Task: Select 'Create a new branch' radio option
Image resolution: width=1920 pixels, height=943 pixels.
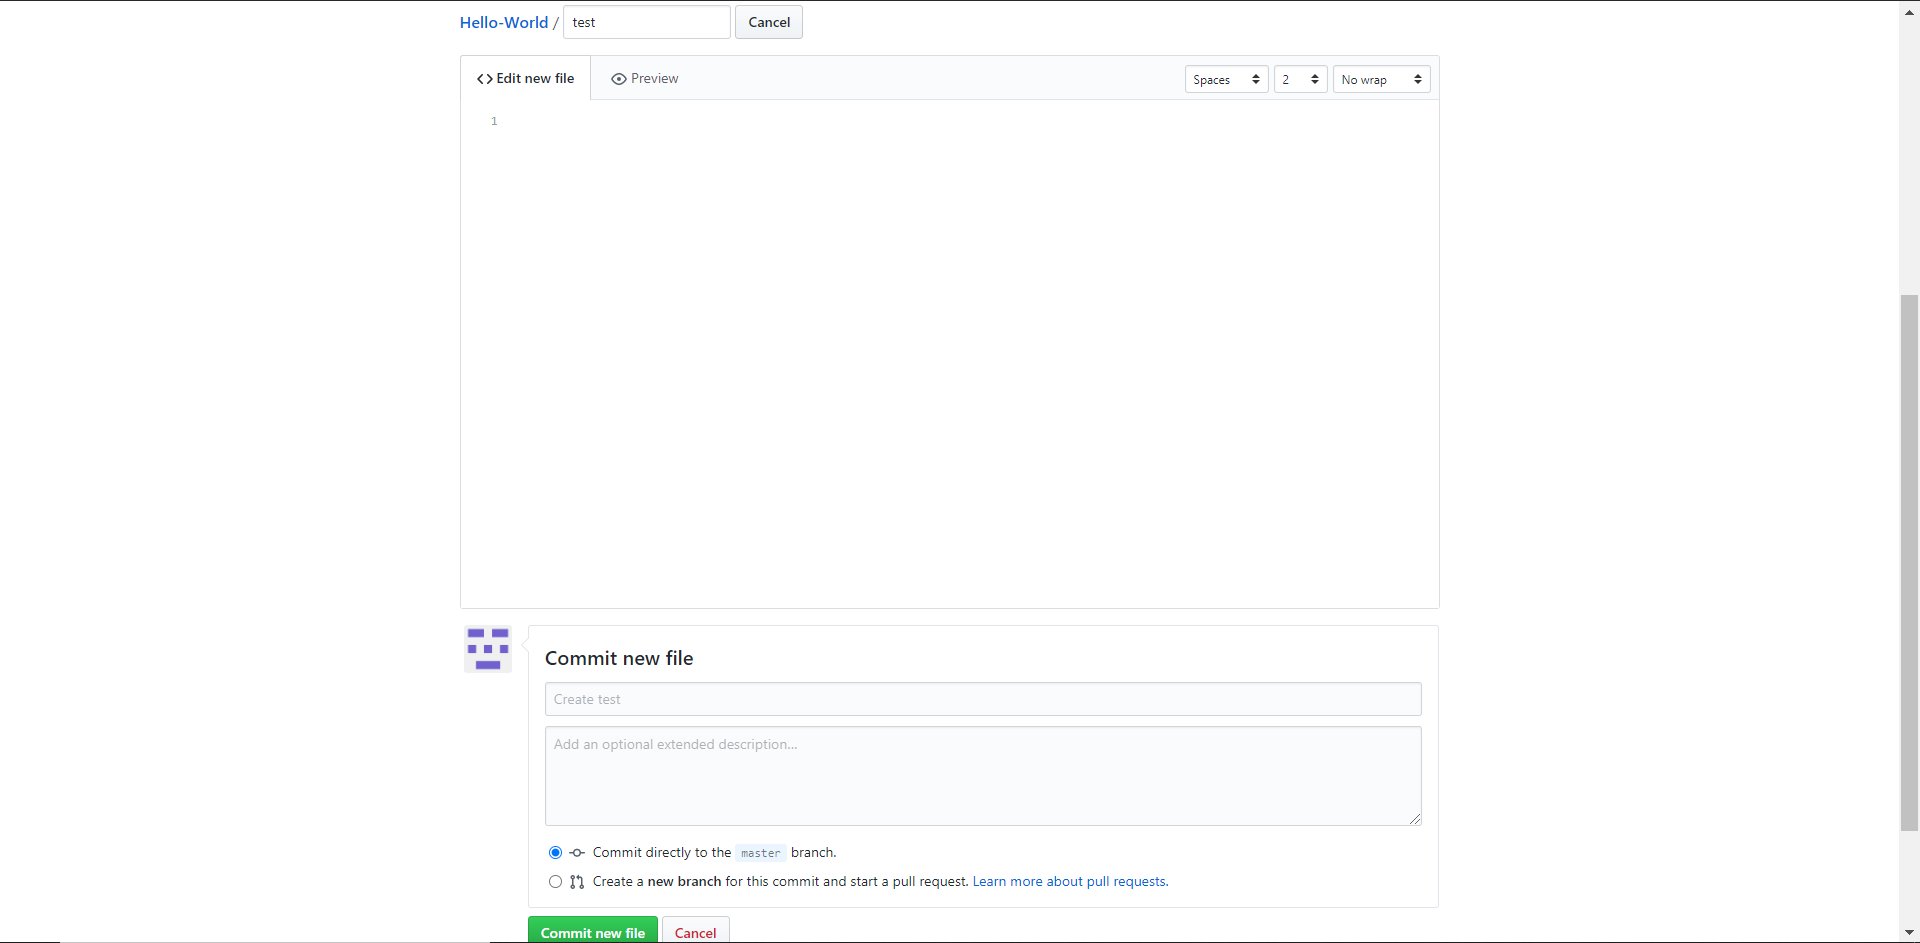Action: tap(555, 882)
